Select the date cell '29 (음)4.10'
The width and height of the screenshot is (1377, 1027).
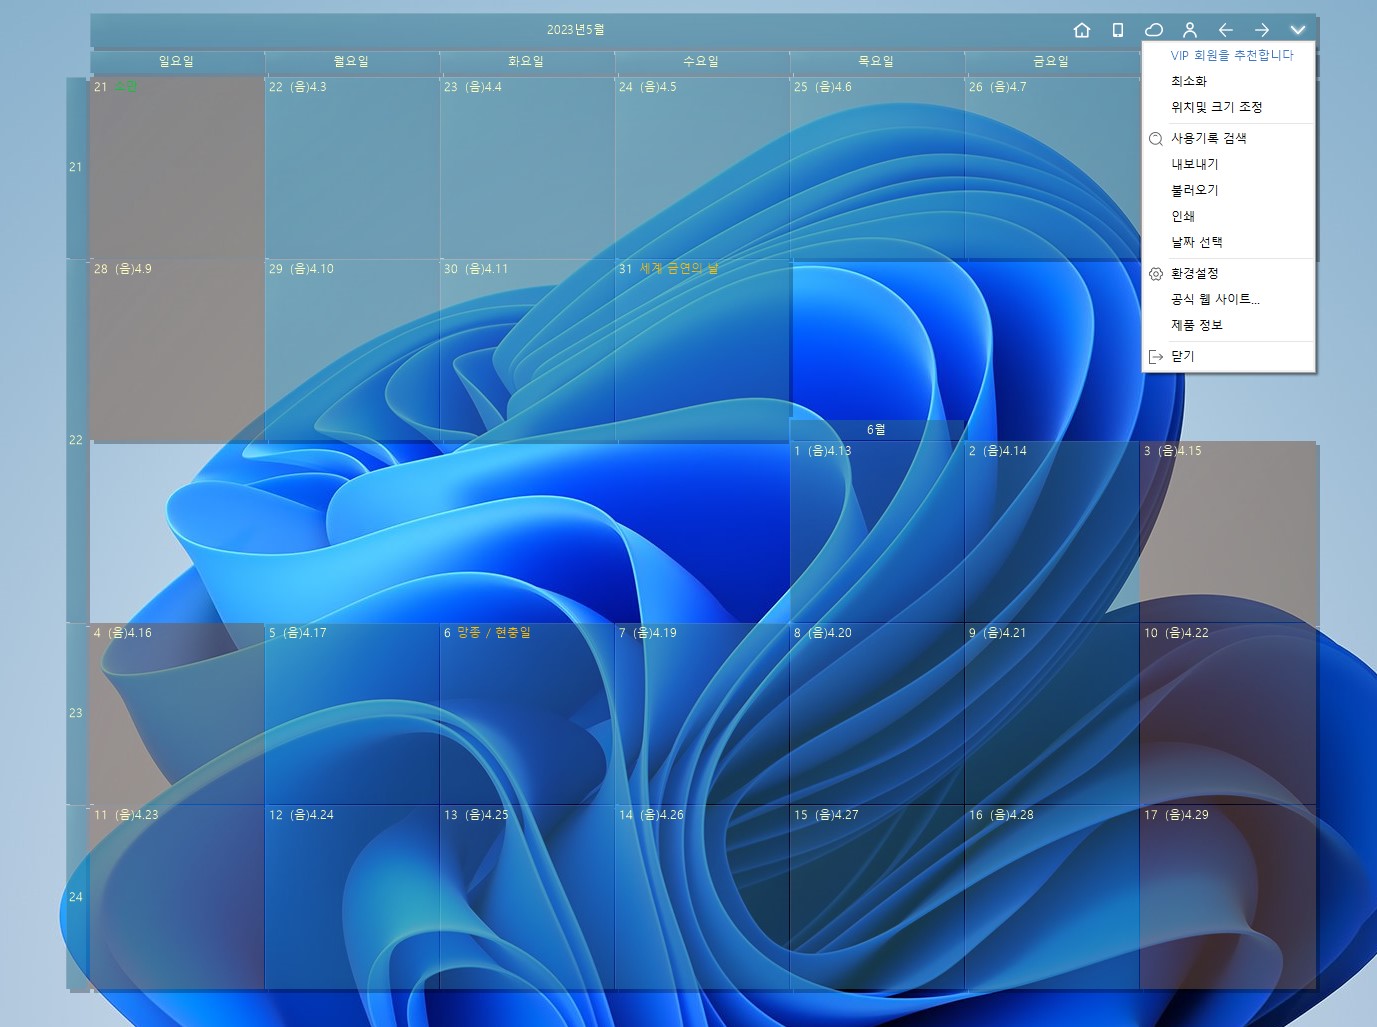click(352, 350)
